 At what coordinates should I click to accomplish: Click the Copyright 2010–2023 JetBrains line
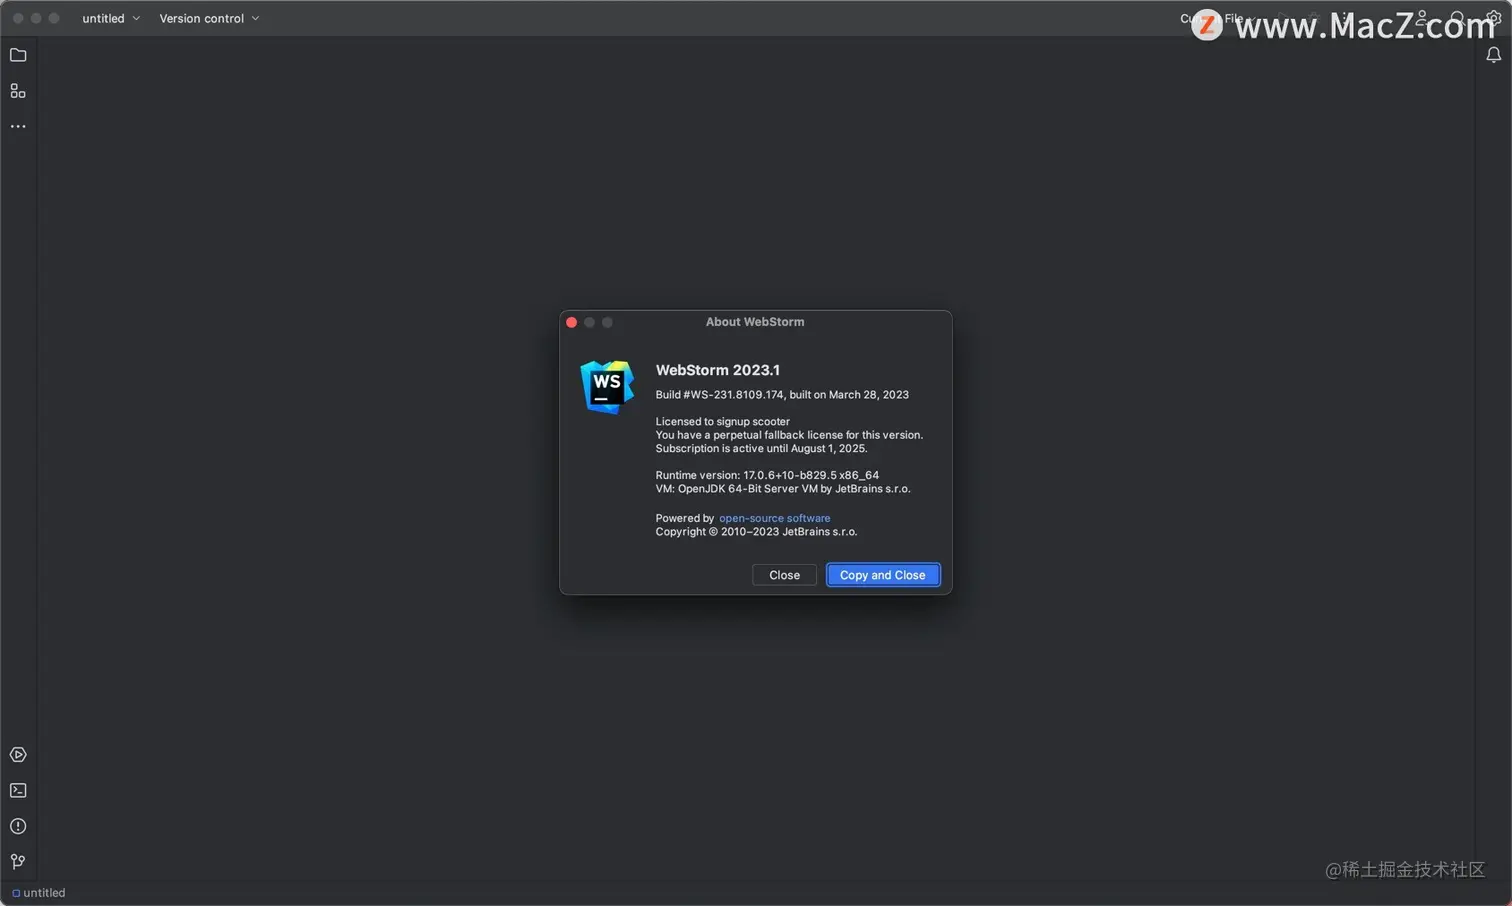pos(756,532)
